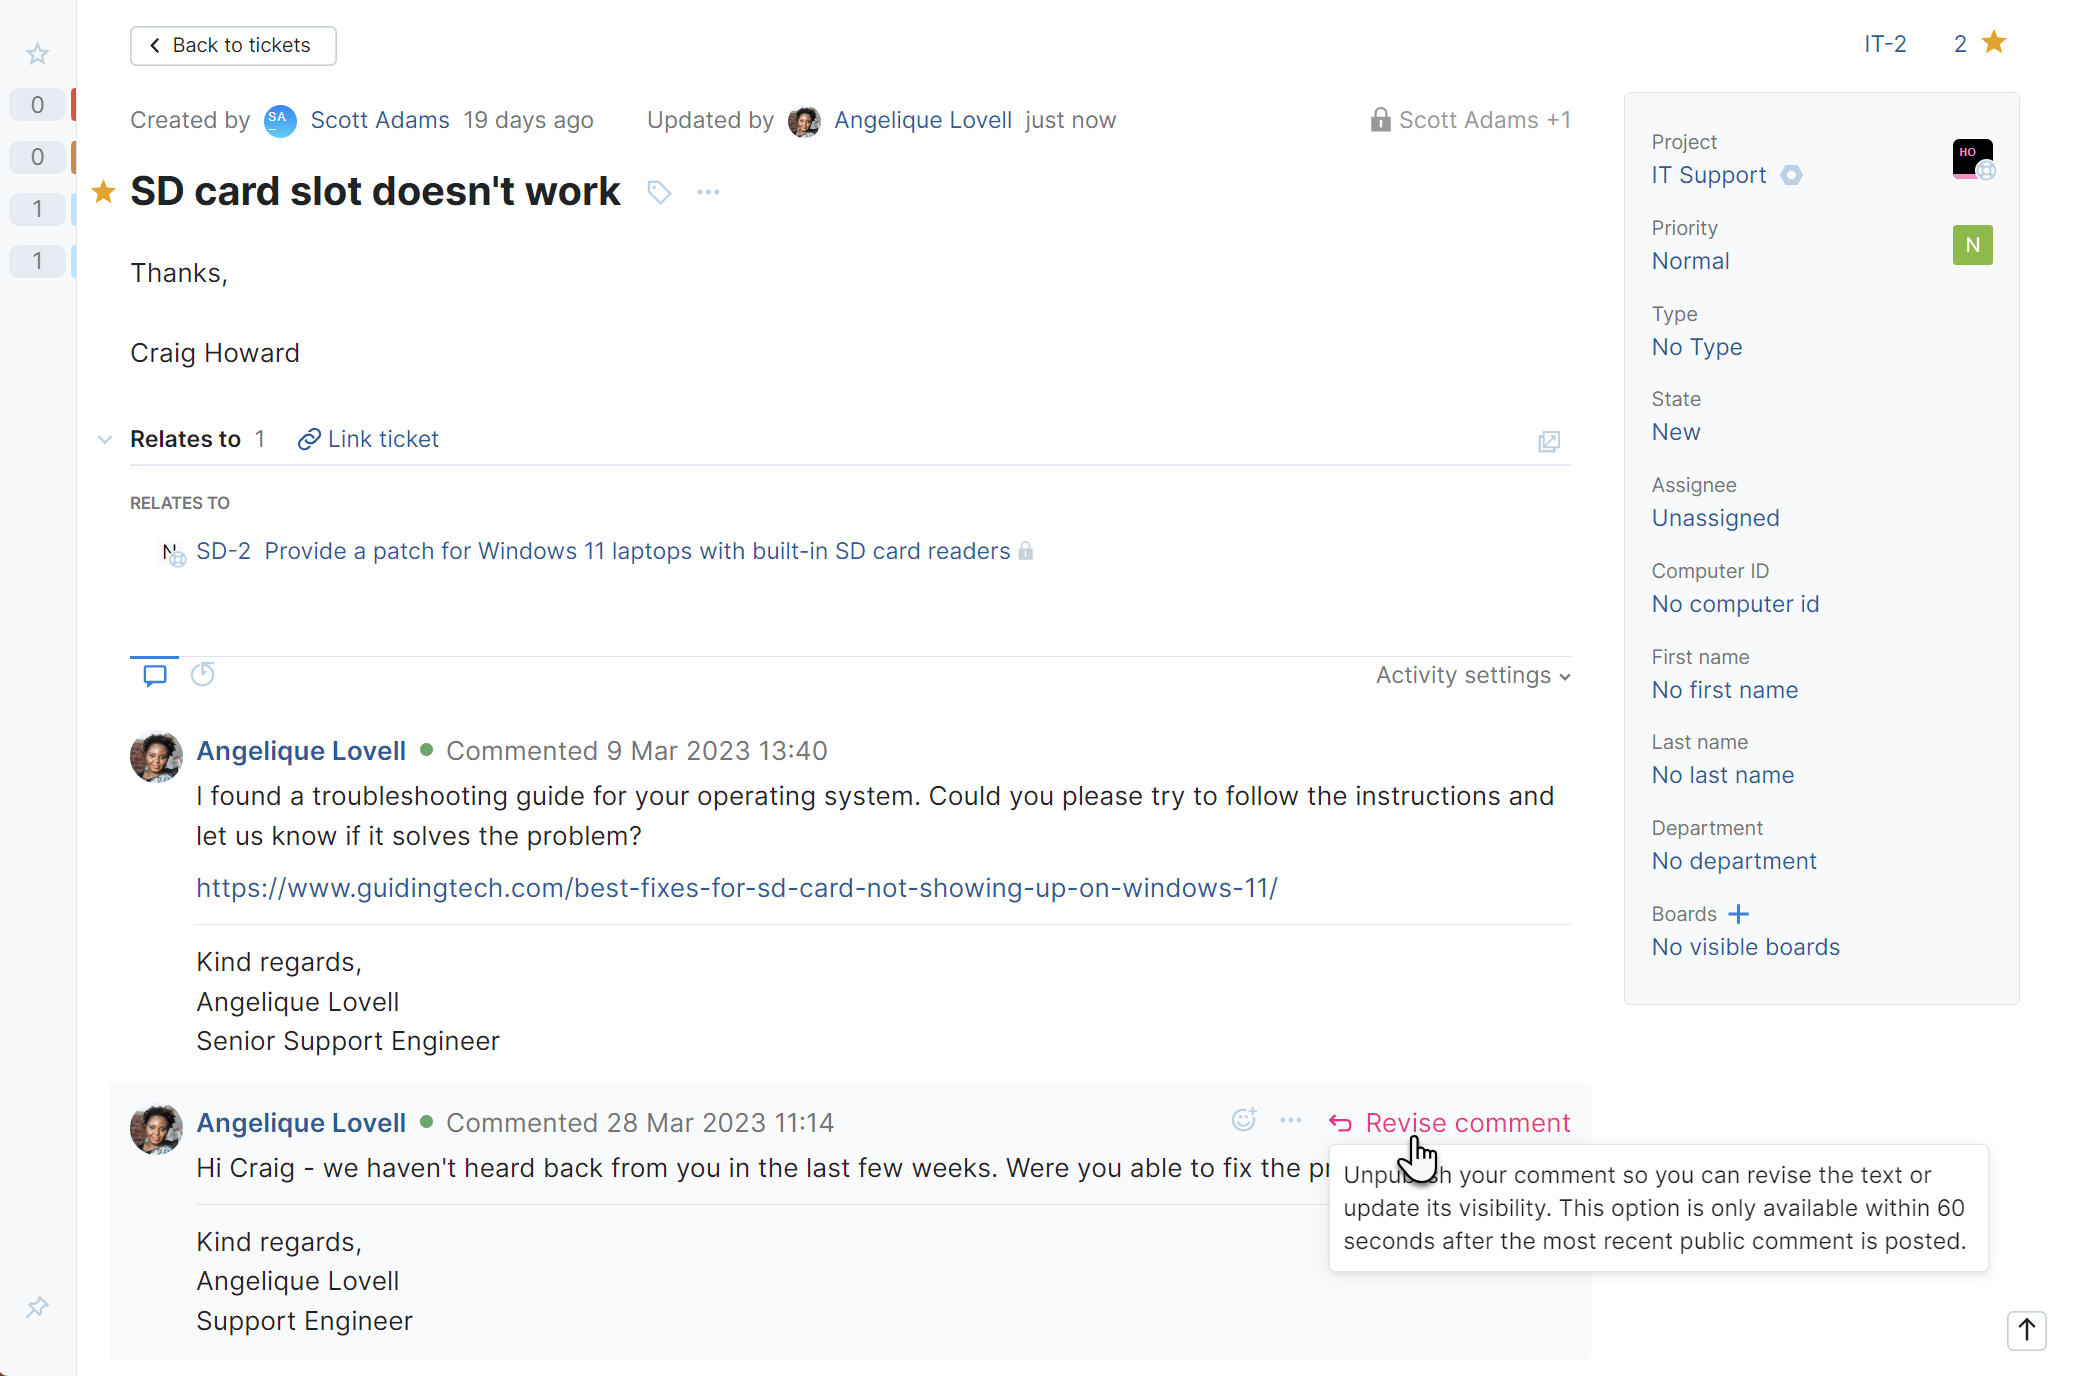This screenshot has height=1376, width=2073.
Task: Open linked tickets in new window icon
Action: pyautogui.click(x=1548, y=441)
